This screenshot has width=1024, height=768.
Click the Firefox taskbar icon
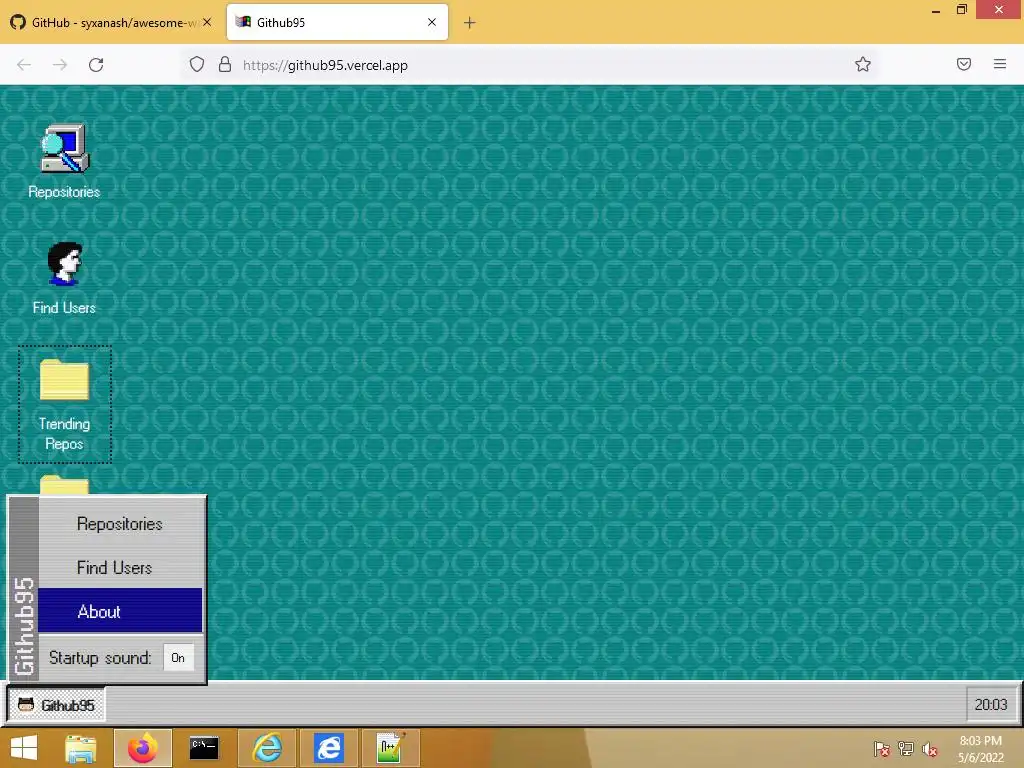coord(143,748)
